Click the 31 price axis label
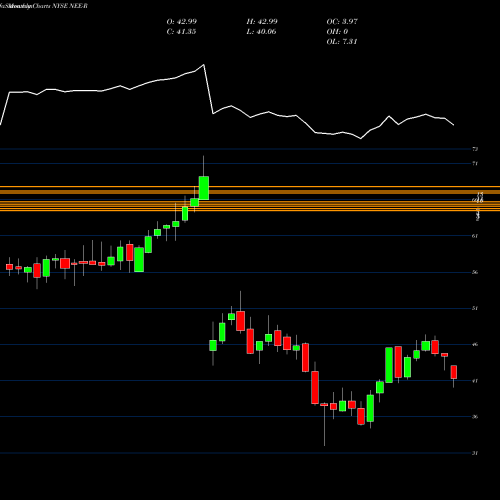The height and width of the screenshot is (500, 500). tap(475, 453)
